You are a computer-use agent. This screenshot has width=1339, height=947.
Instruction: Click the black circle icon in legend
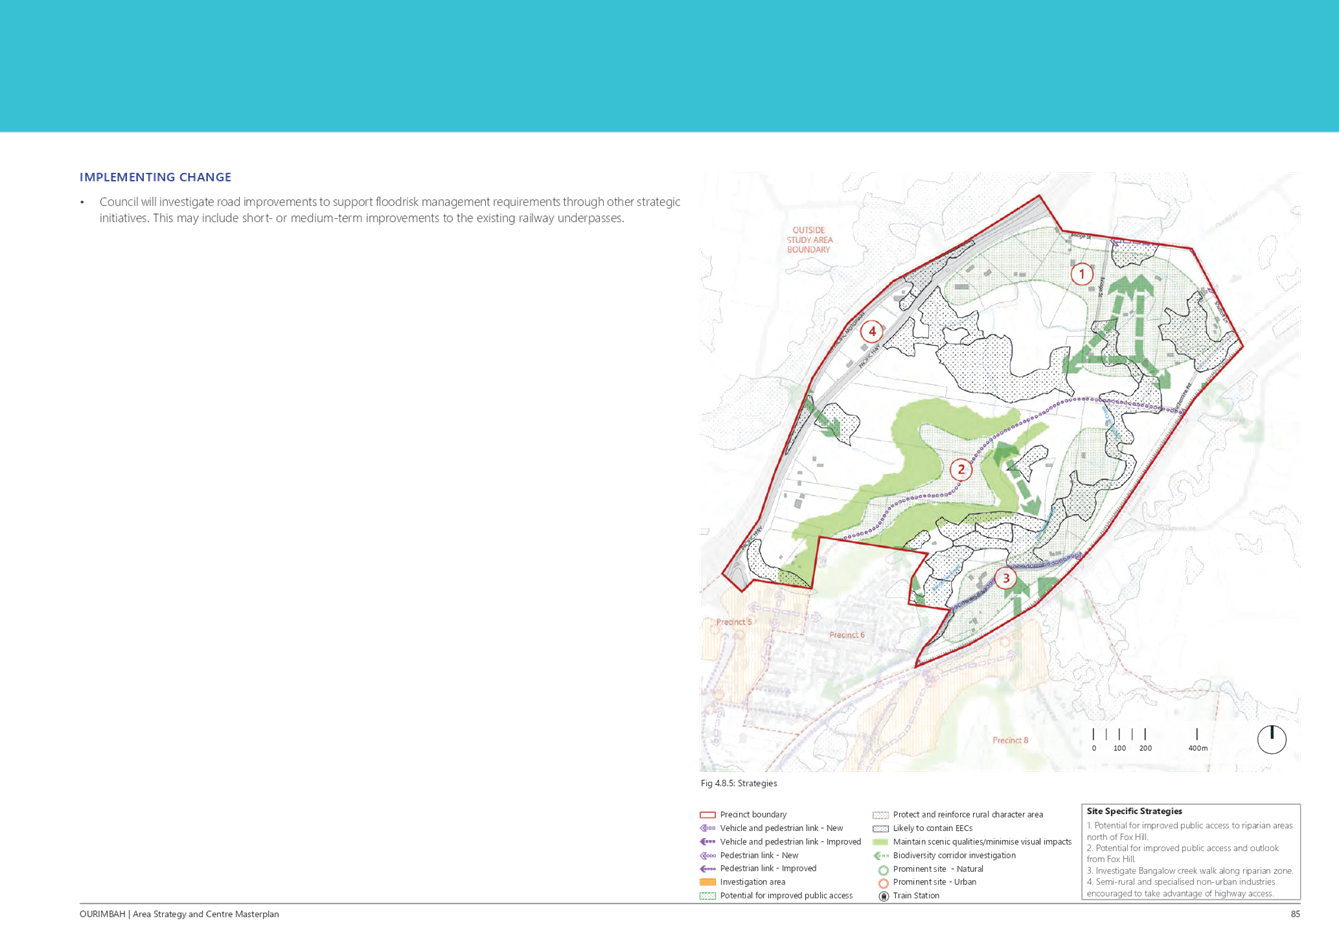point(882,896)
